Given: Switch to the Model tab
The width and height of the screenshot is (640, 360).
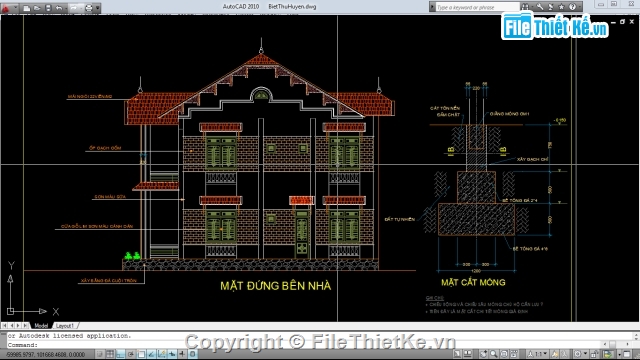Looking at the screenshot, I should tap(41, 326).
